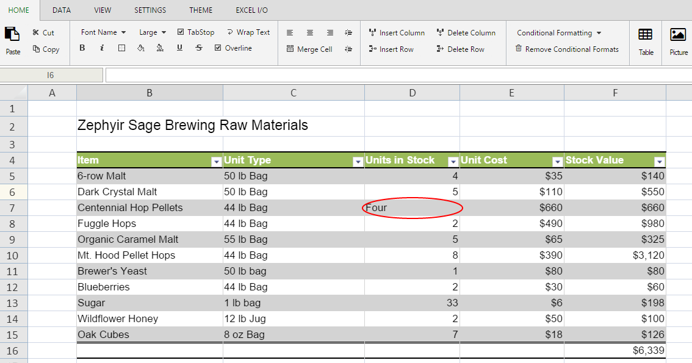This screenshot has width=692, height=363.
Task: Open the Large font size dropdown
Action: click(152, 32)
